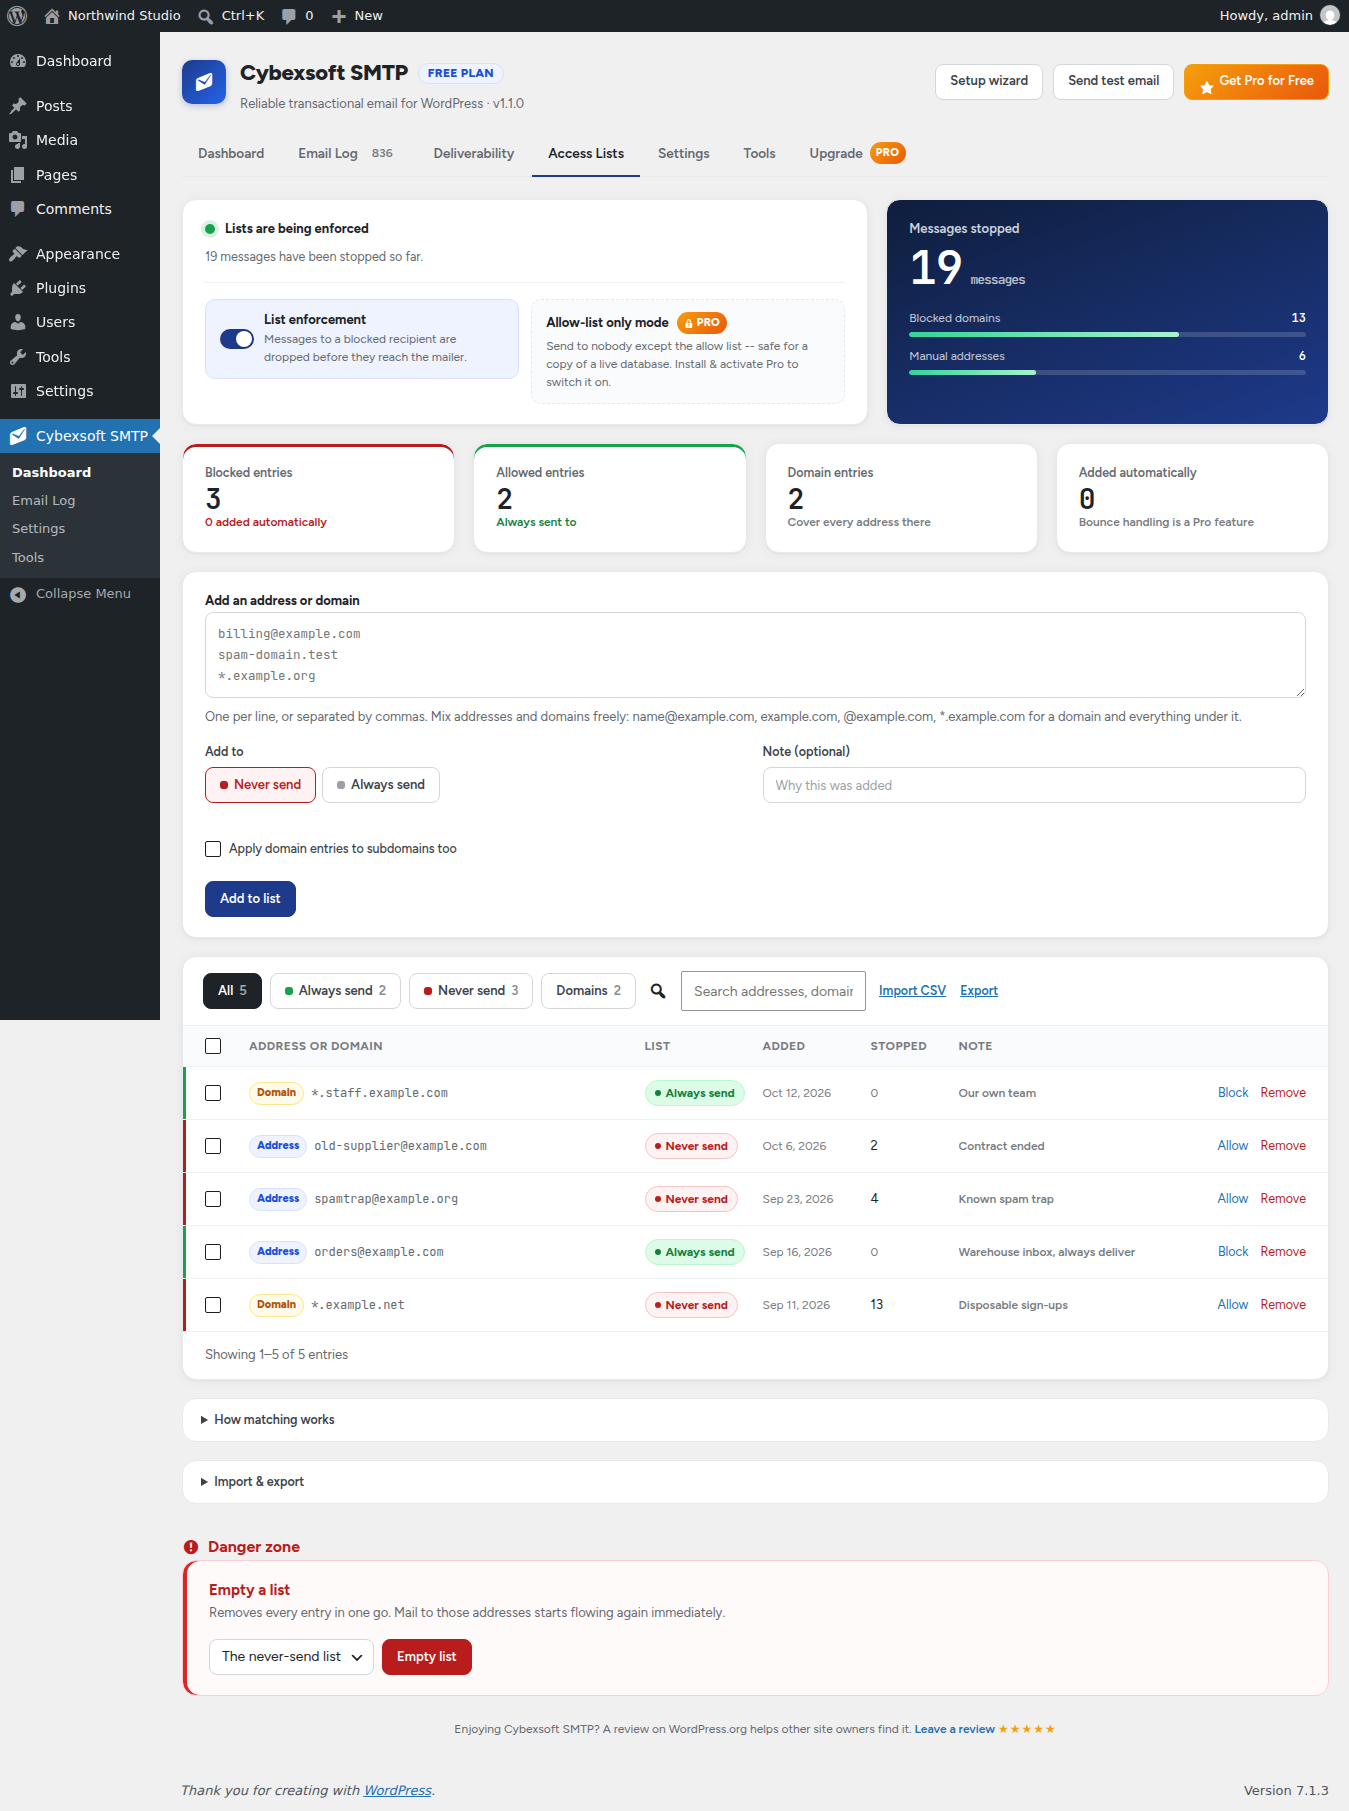Tick the *.staff.example.com row checkbox
Screen dimensions: 1349x1811
pos(213,1093)
